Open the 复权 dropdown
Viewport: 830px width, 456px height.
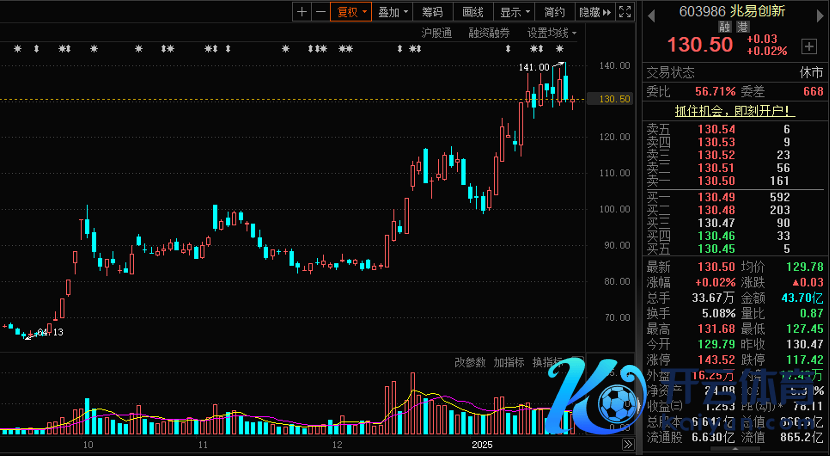point(351,12)
